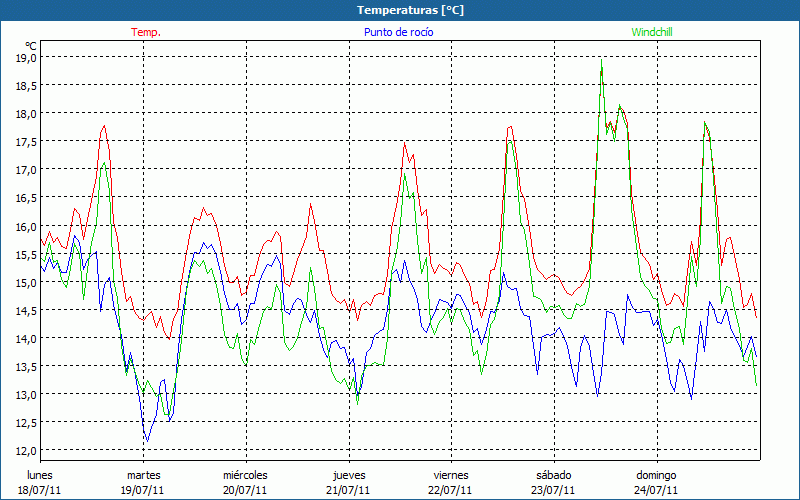Click the 24/07/11 date label
Viewport: 800px width, 500px height.
coord(656,490)
